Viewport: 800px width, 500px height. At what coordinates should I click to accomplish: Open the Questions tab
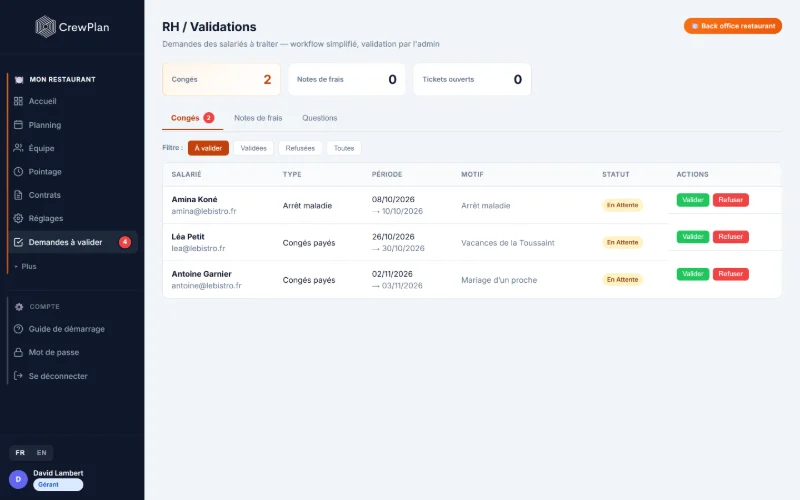click(319, 118)
